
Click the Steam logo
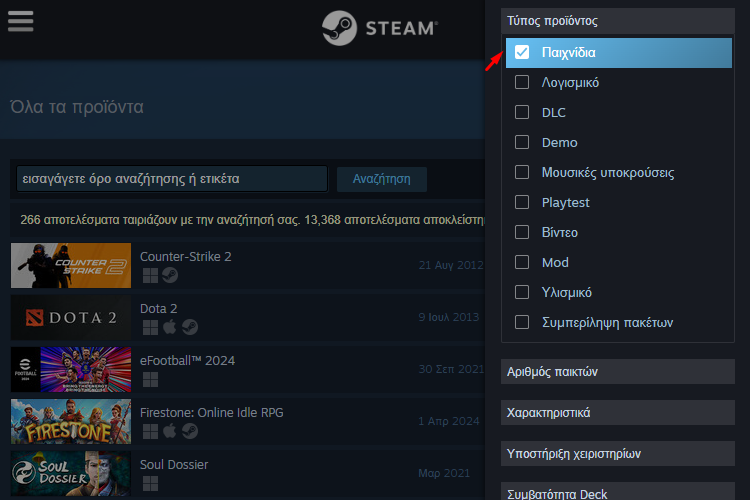(380, 28)
